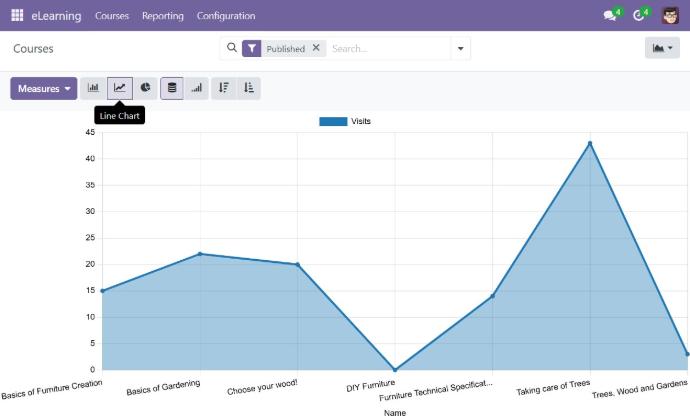Toggle the Cumulative chart option

click(x=197, y=88)
